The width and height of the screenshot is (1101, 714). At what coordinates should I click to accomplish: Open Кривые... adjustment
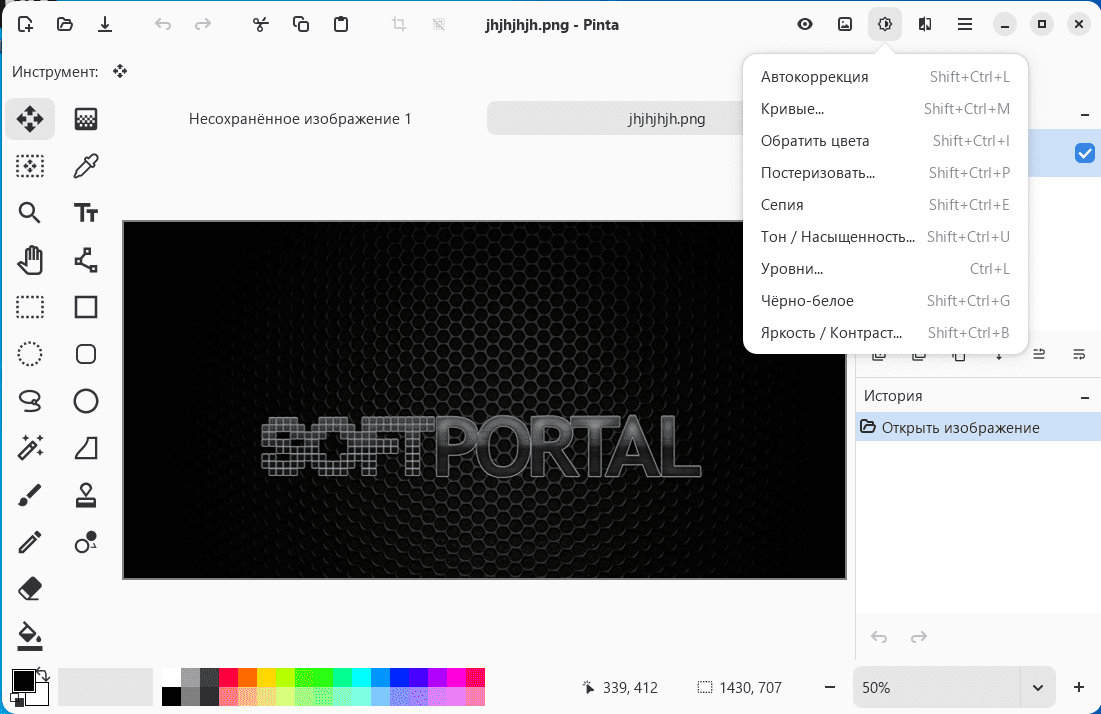coord(885,109)
